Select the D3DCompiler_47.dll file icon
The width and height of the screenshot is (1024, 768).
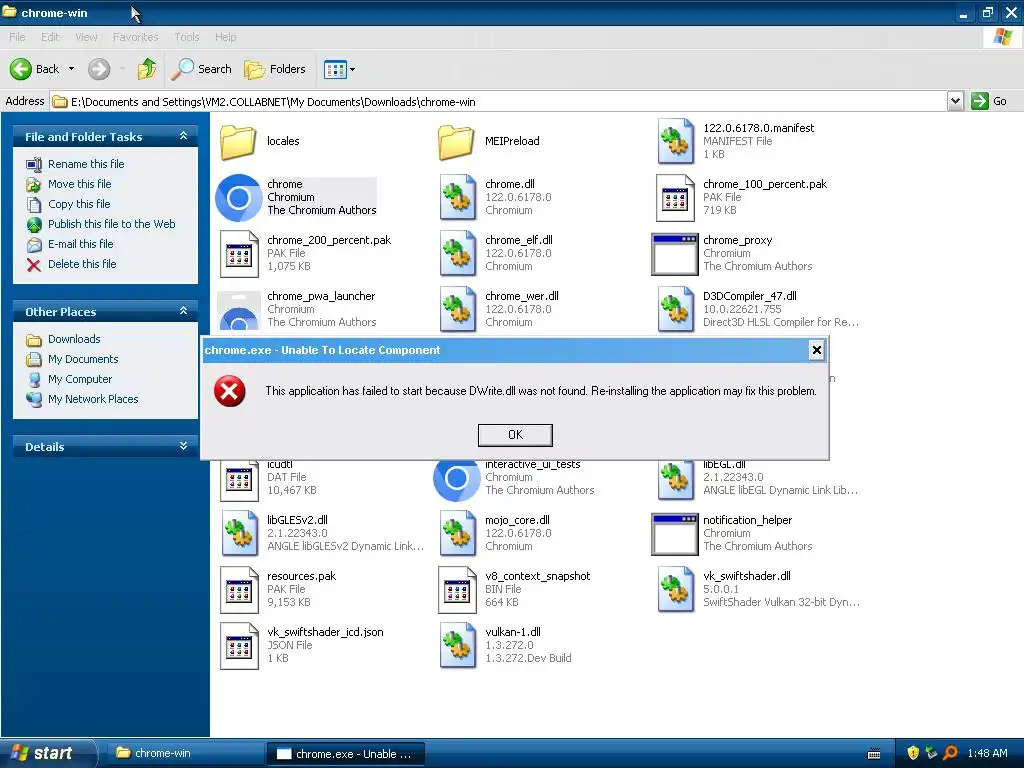pyautogui.click(x=675, y=310)
